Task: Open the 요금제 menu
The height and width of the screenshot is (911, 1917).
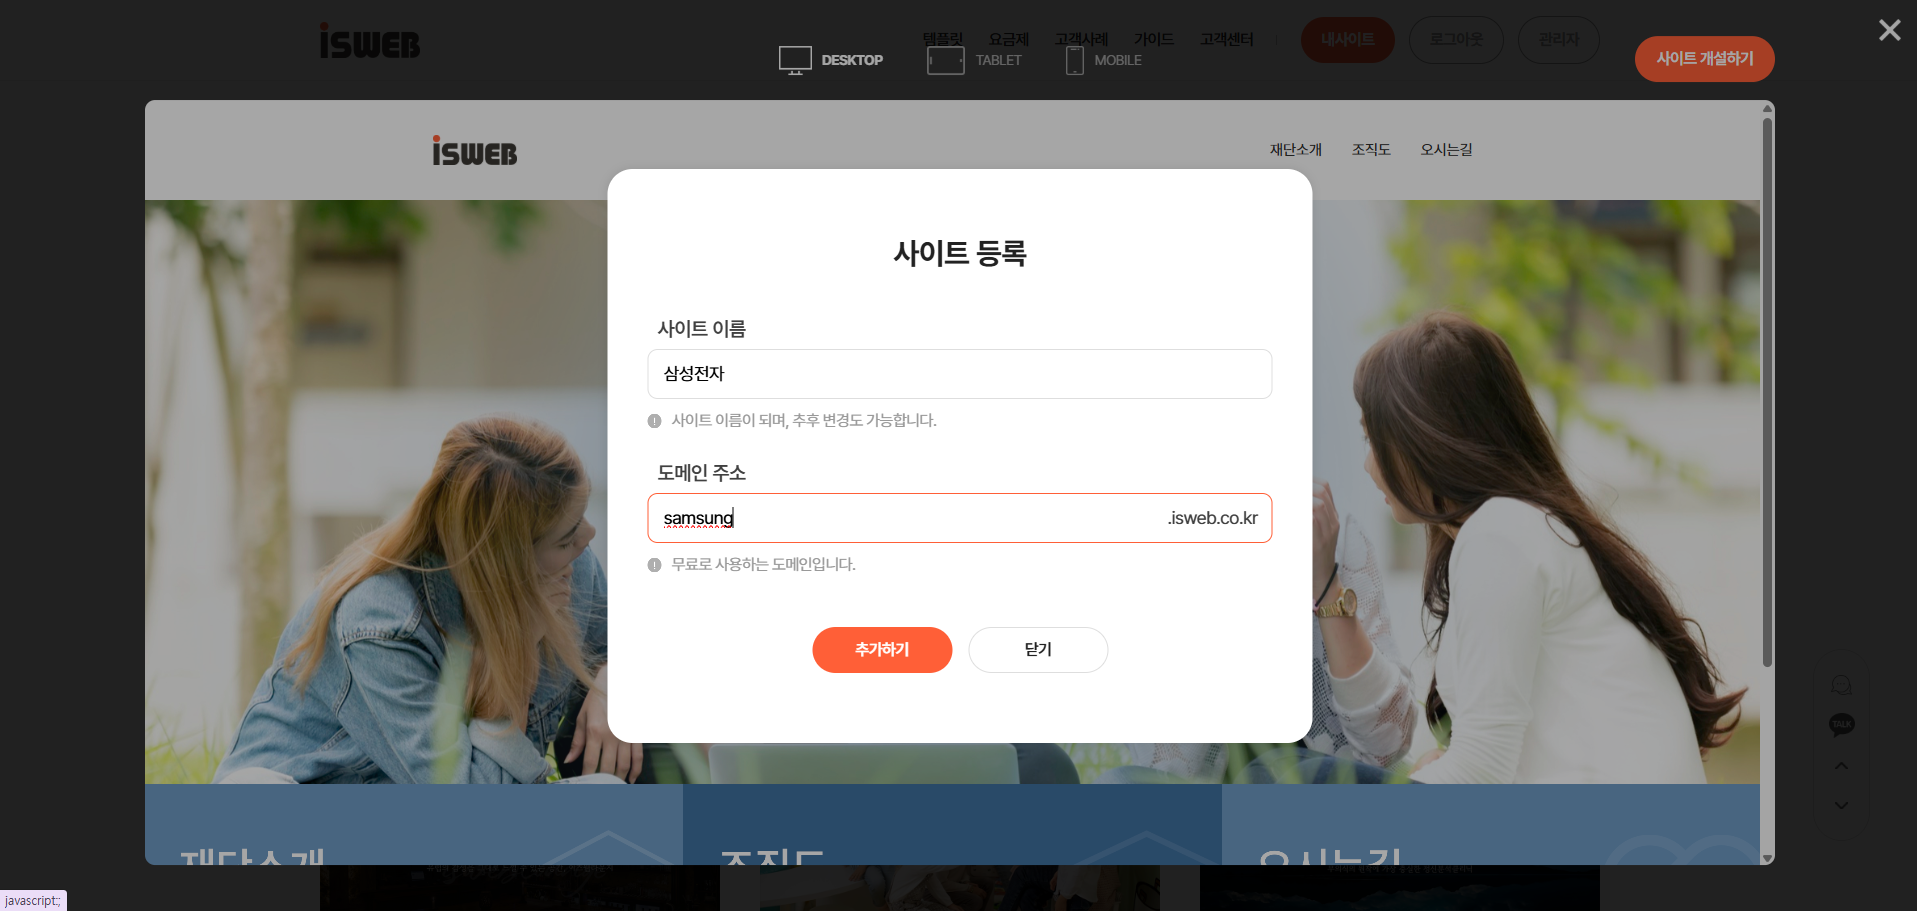Action: point(1009,39)
